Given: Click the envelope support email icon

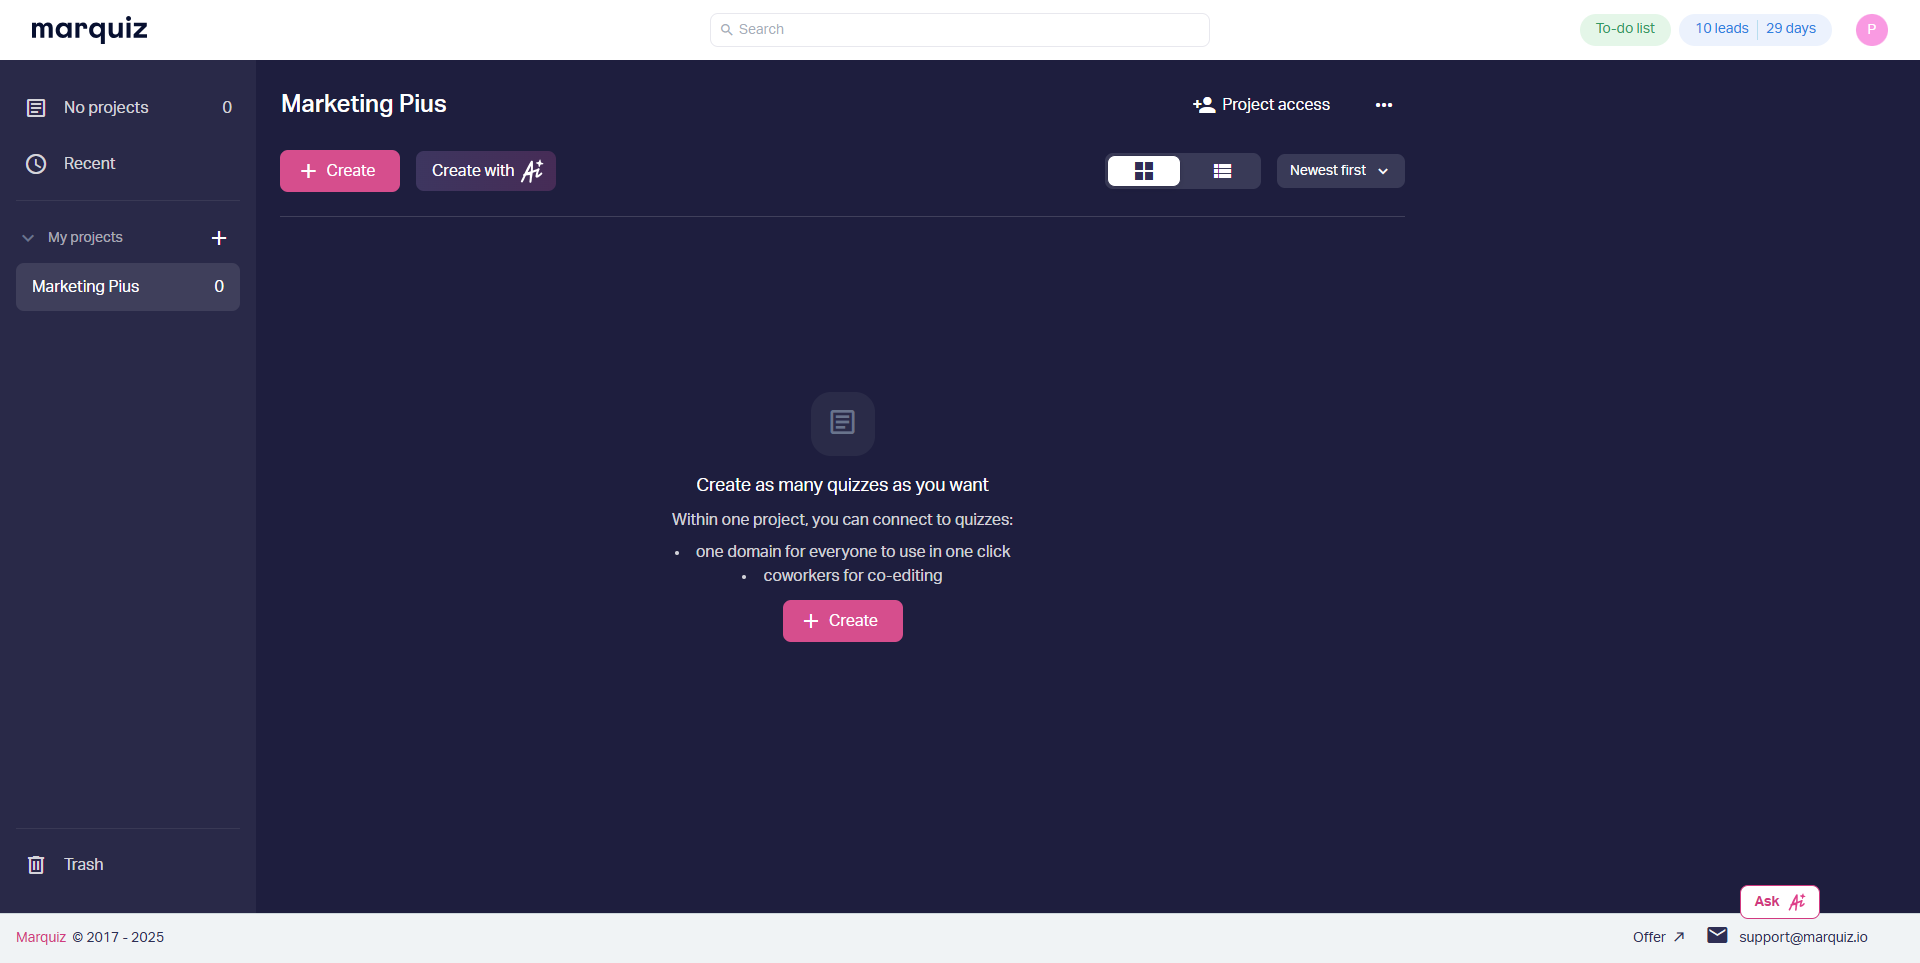Looking at the screenshot, I should click(1717, 936).
